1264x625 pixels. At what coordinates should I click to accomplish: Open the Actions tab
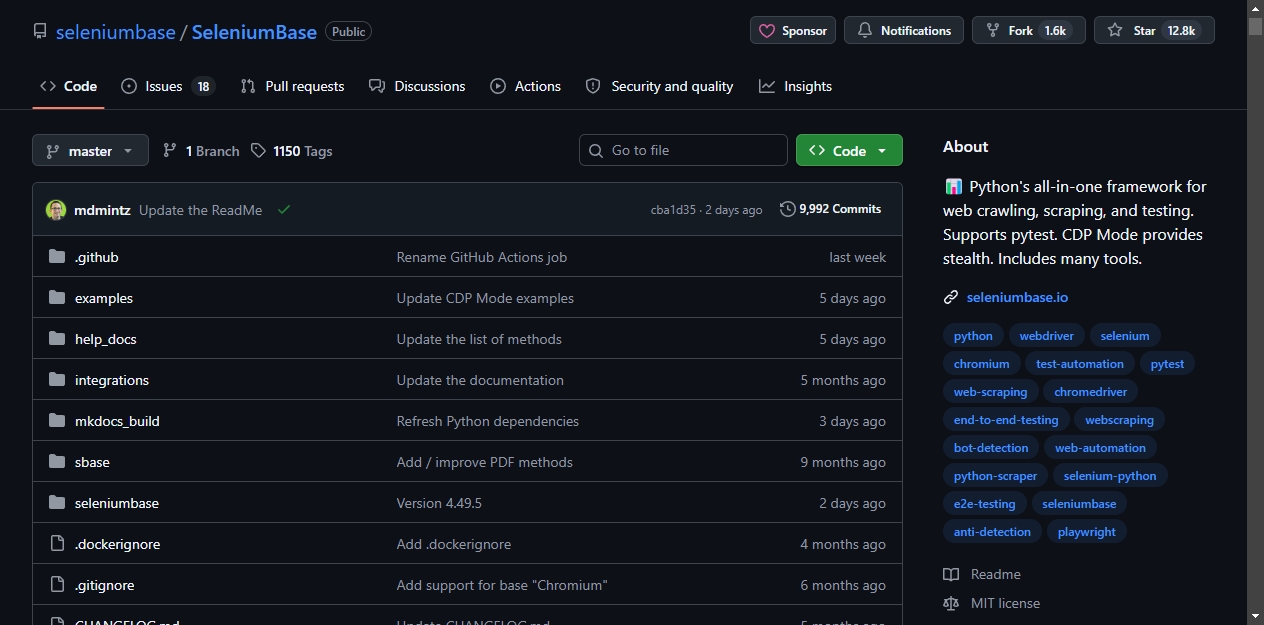click(x=526, y=86)
